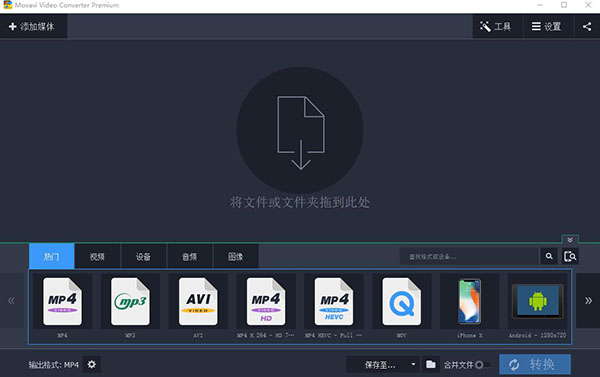
Task: Toggle the 合并文件 merge files switch
Action: click(x=482, y=365)
